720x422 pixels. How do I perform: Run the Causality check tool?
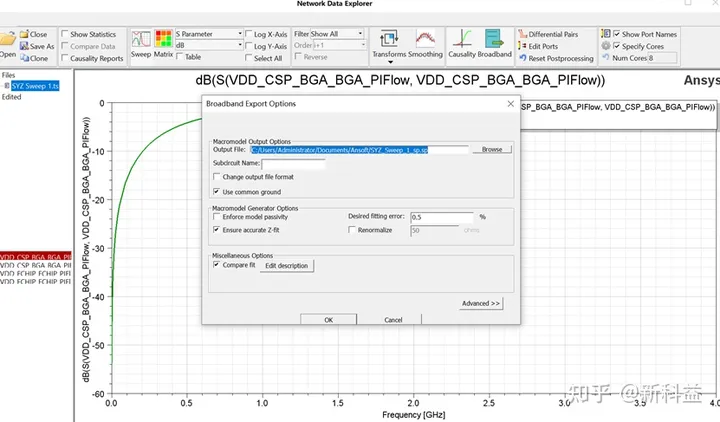(x=463, y=39)
